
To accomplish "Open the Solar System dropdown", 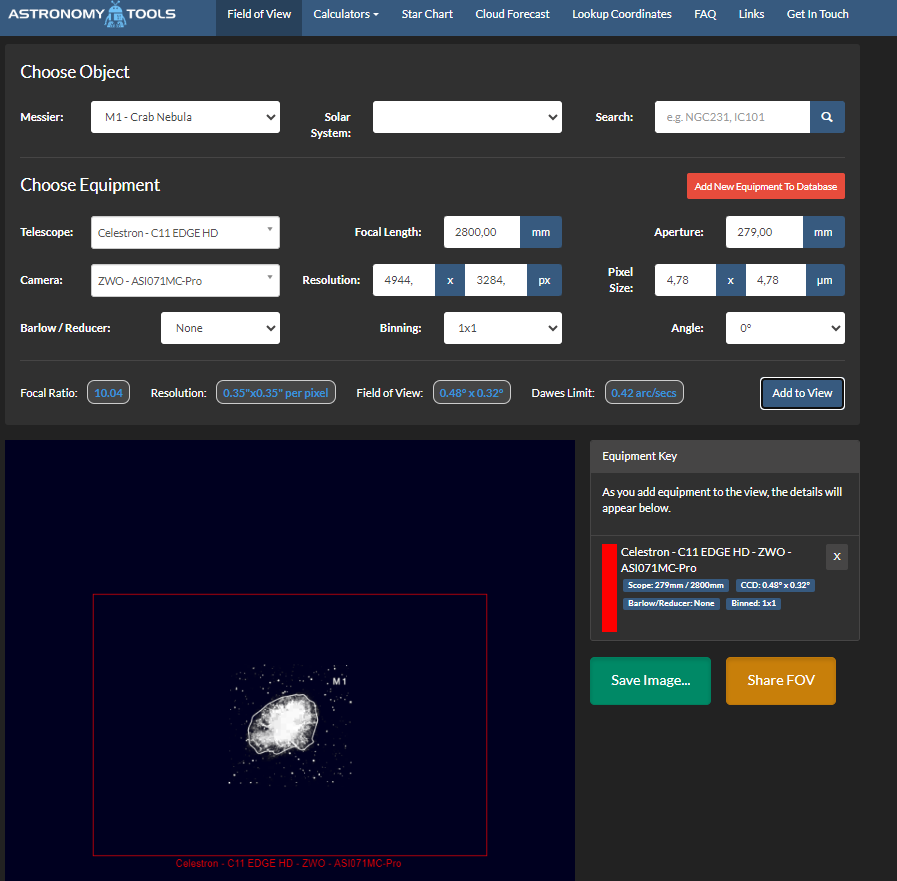I will (467, 117).
